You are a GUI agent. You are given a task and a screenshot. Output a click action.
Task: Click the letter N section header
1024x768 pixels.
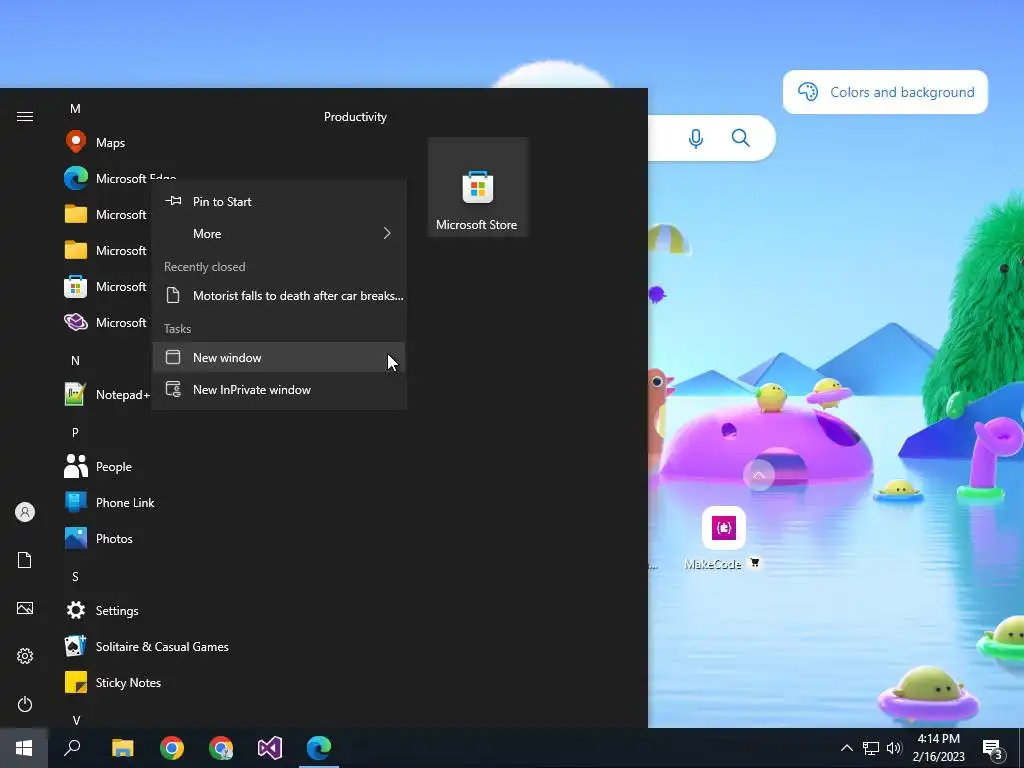pyautogui.click(x=75, y=360)
